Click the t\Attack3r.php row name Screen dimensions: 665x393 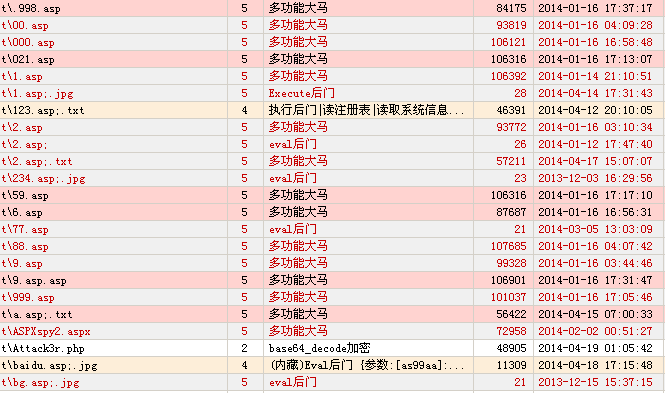point(43,348)
